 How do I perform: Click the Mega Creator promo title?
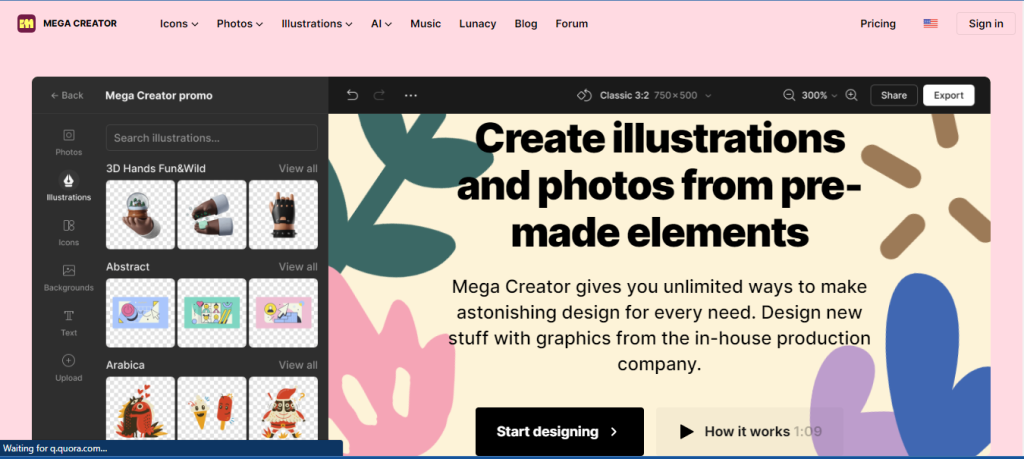159,95
